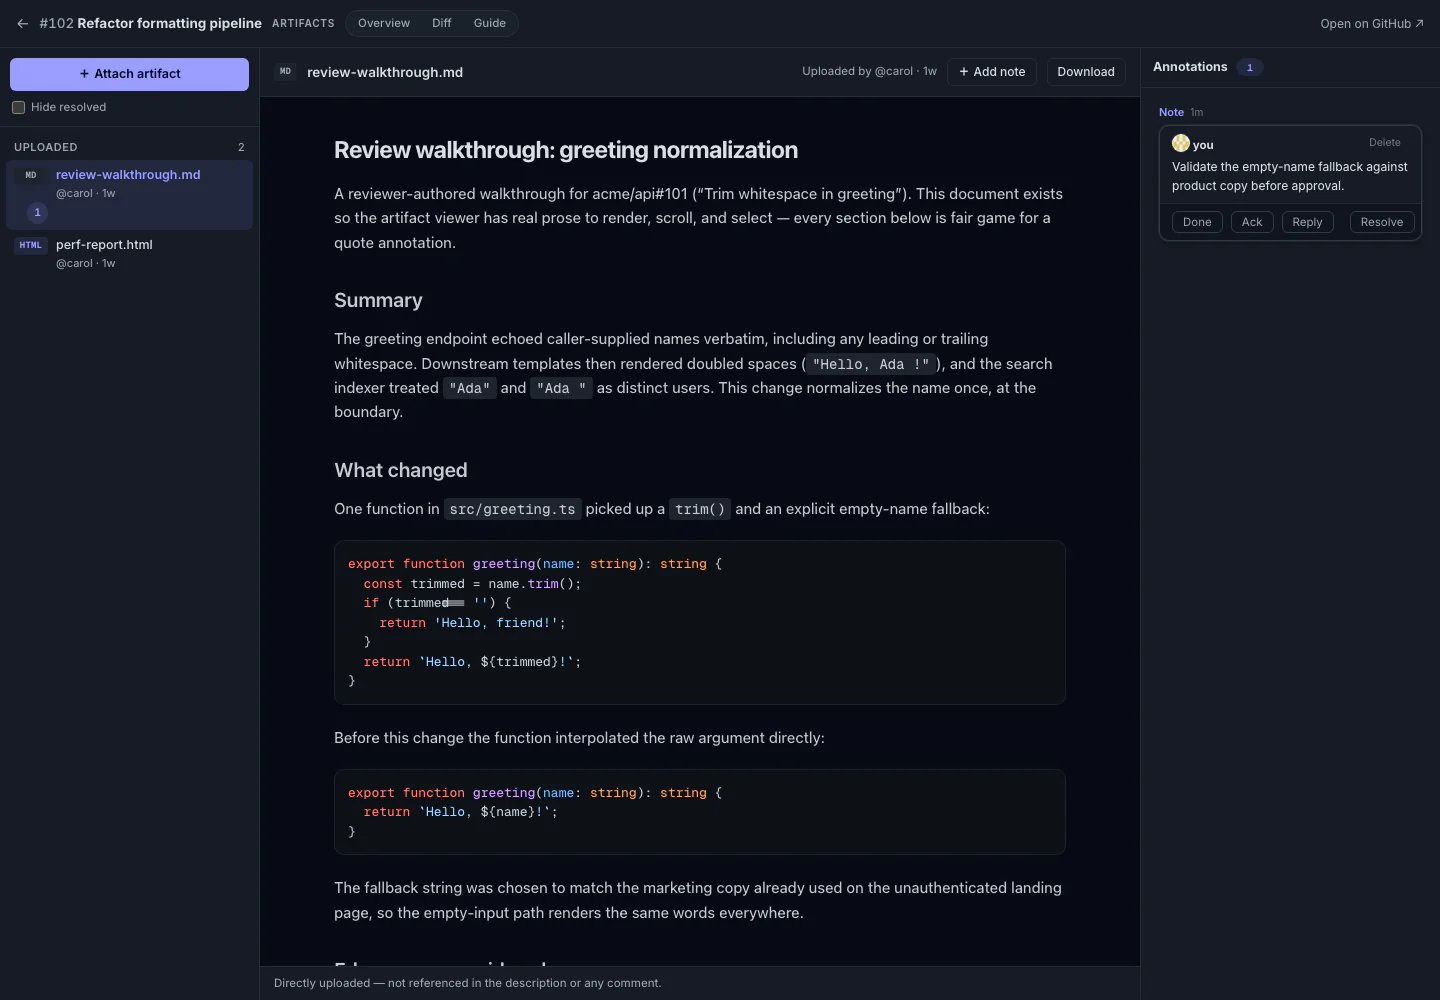Open on GitHub link
The height and width of the screenshot is (1000, 1440).
pos(1372,24)
